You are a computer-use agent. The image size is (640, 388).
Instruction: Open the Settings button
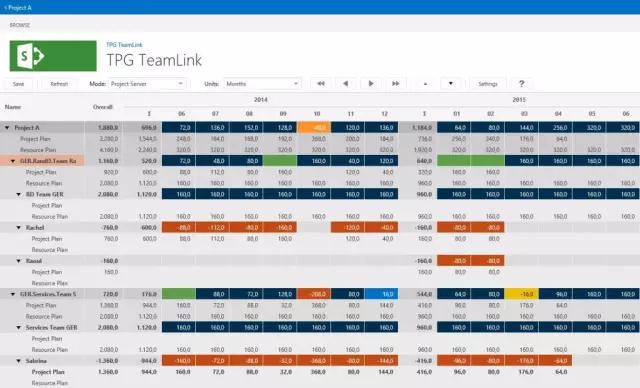click(488, 84)
